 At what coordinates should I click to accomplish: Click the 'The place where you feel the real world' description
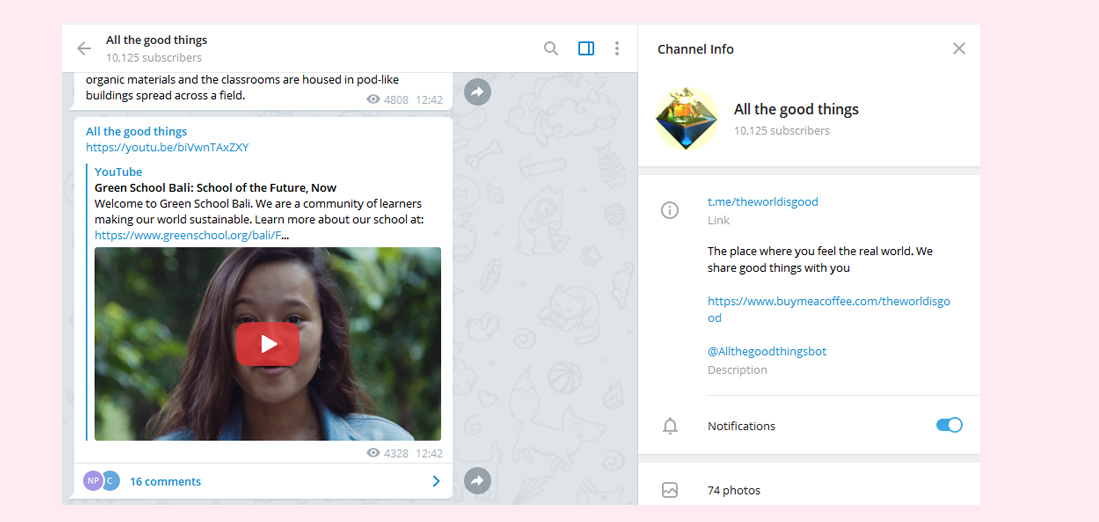pyautogui.click(x=820, y=259)
